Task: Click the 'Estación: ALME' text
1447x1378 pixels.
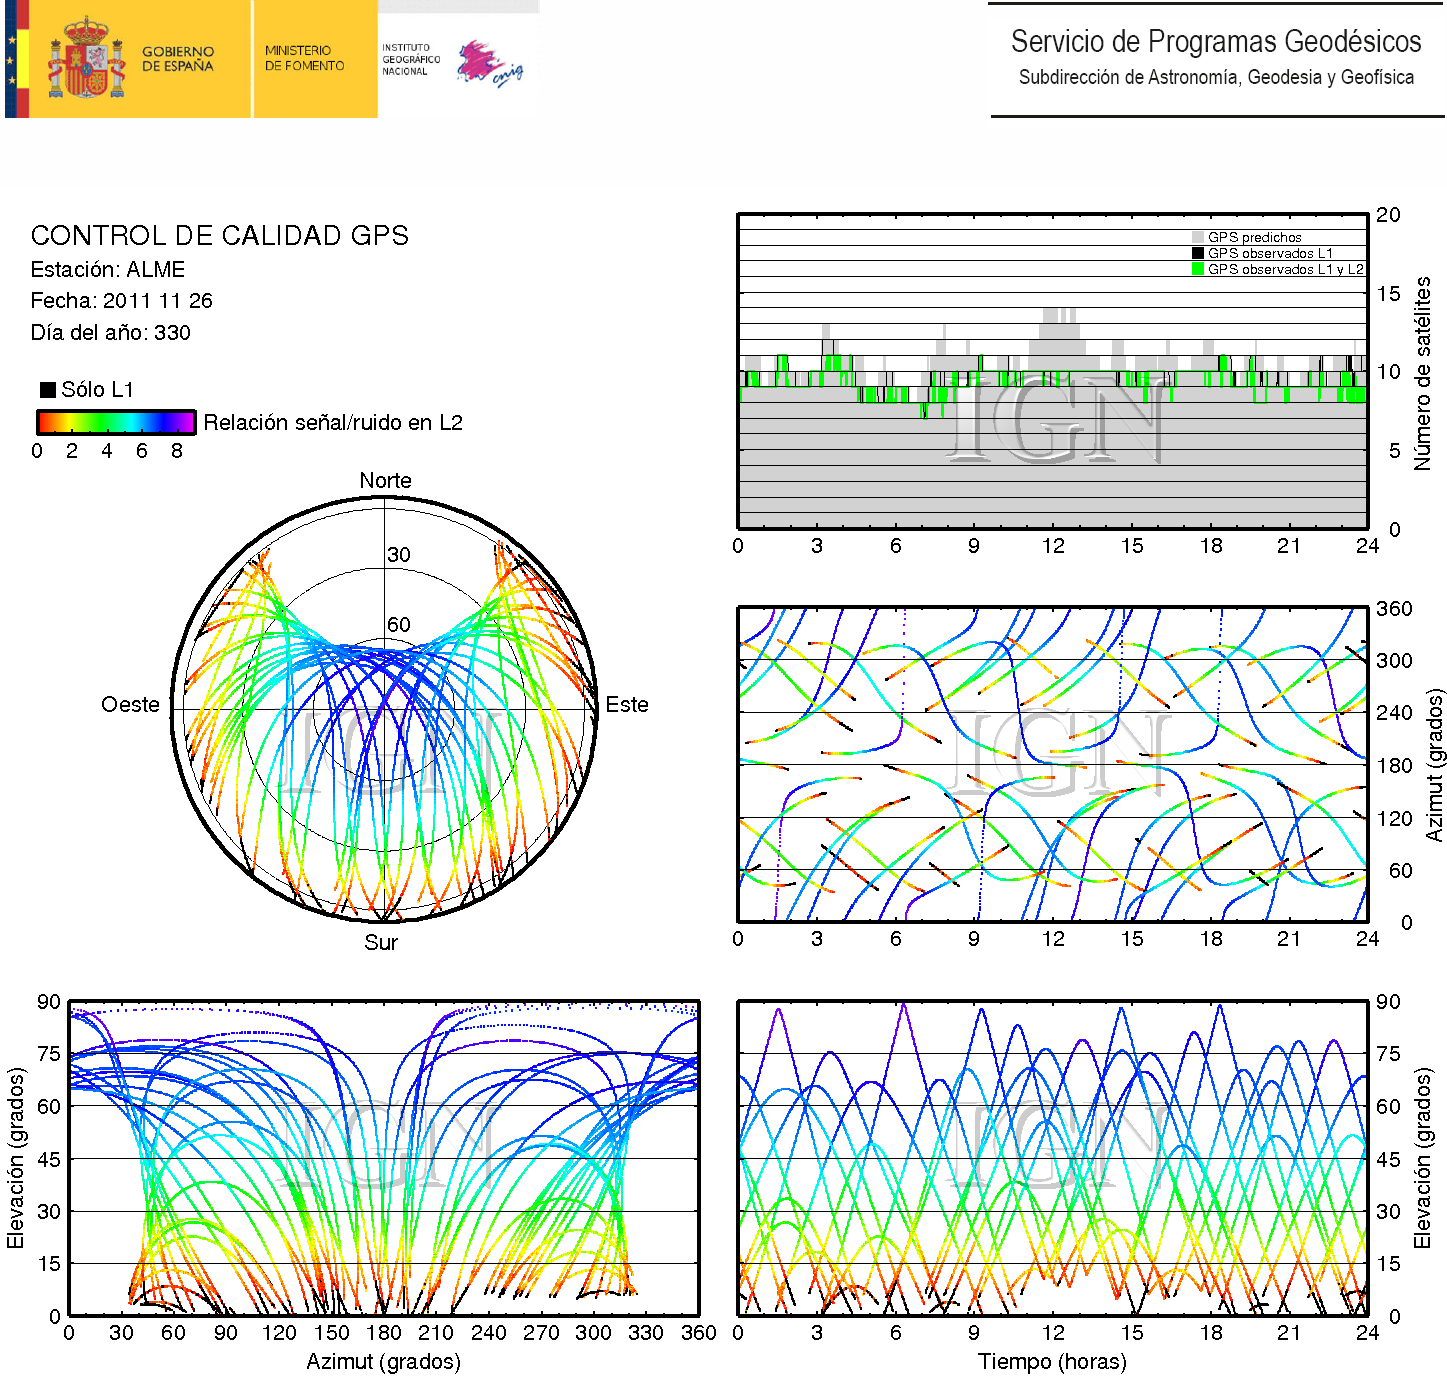Action: coord(108,270)
